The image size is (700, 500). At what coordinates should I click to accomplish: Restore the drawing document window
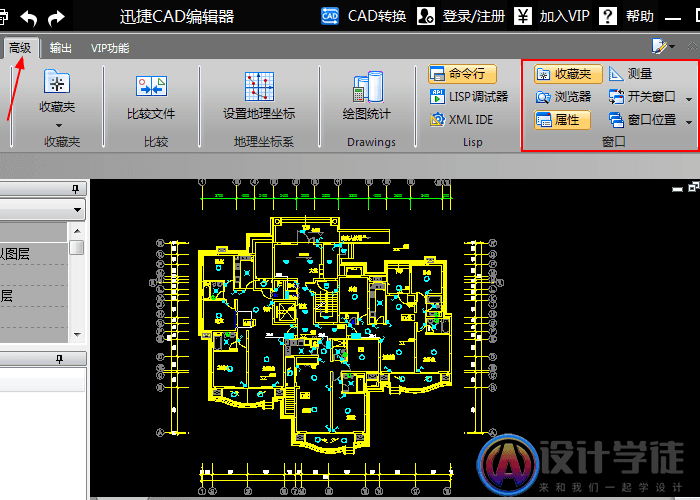click(x=693, y=187)
